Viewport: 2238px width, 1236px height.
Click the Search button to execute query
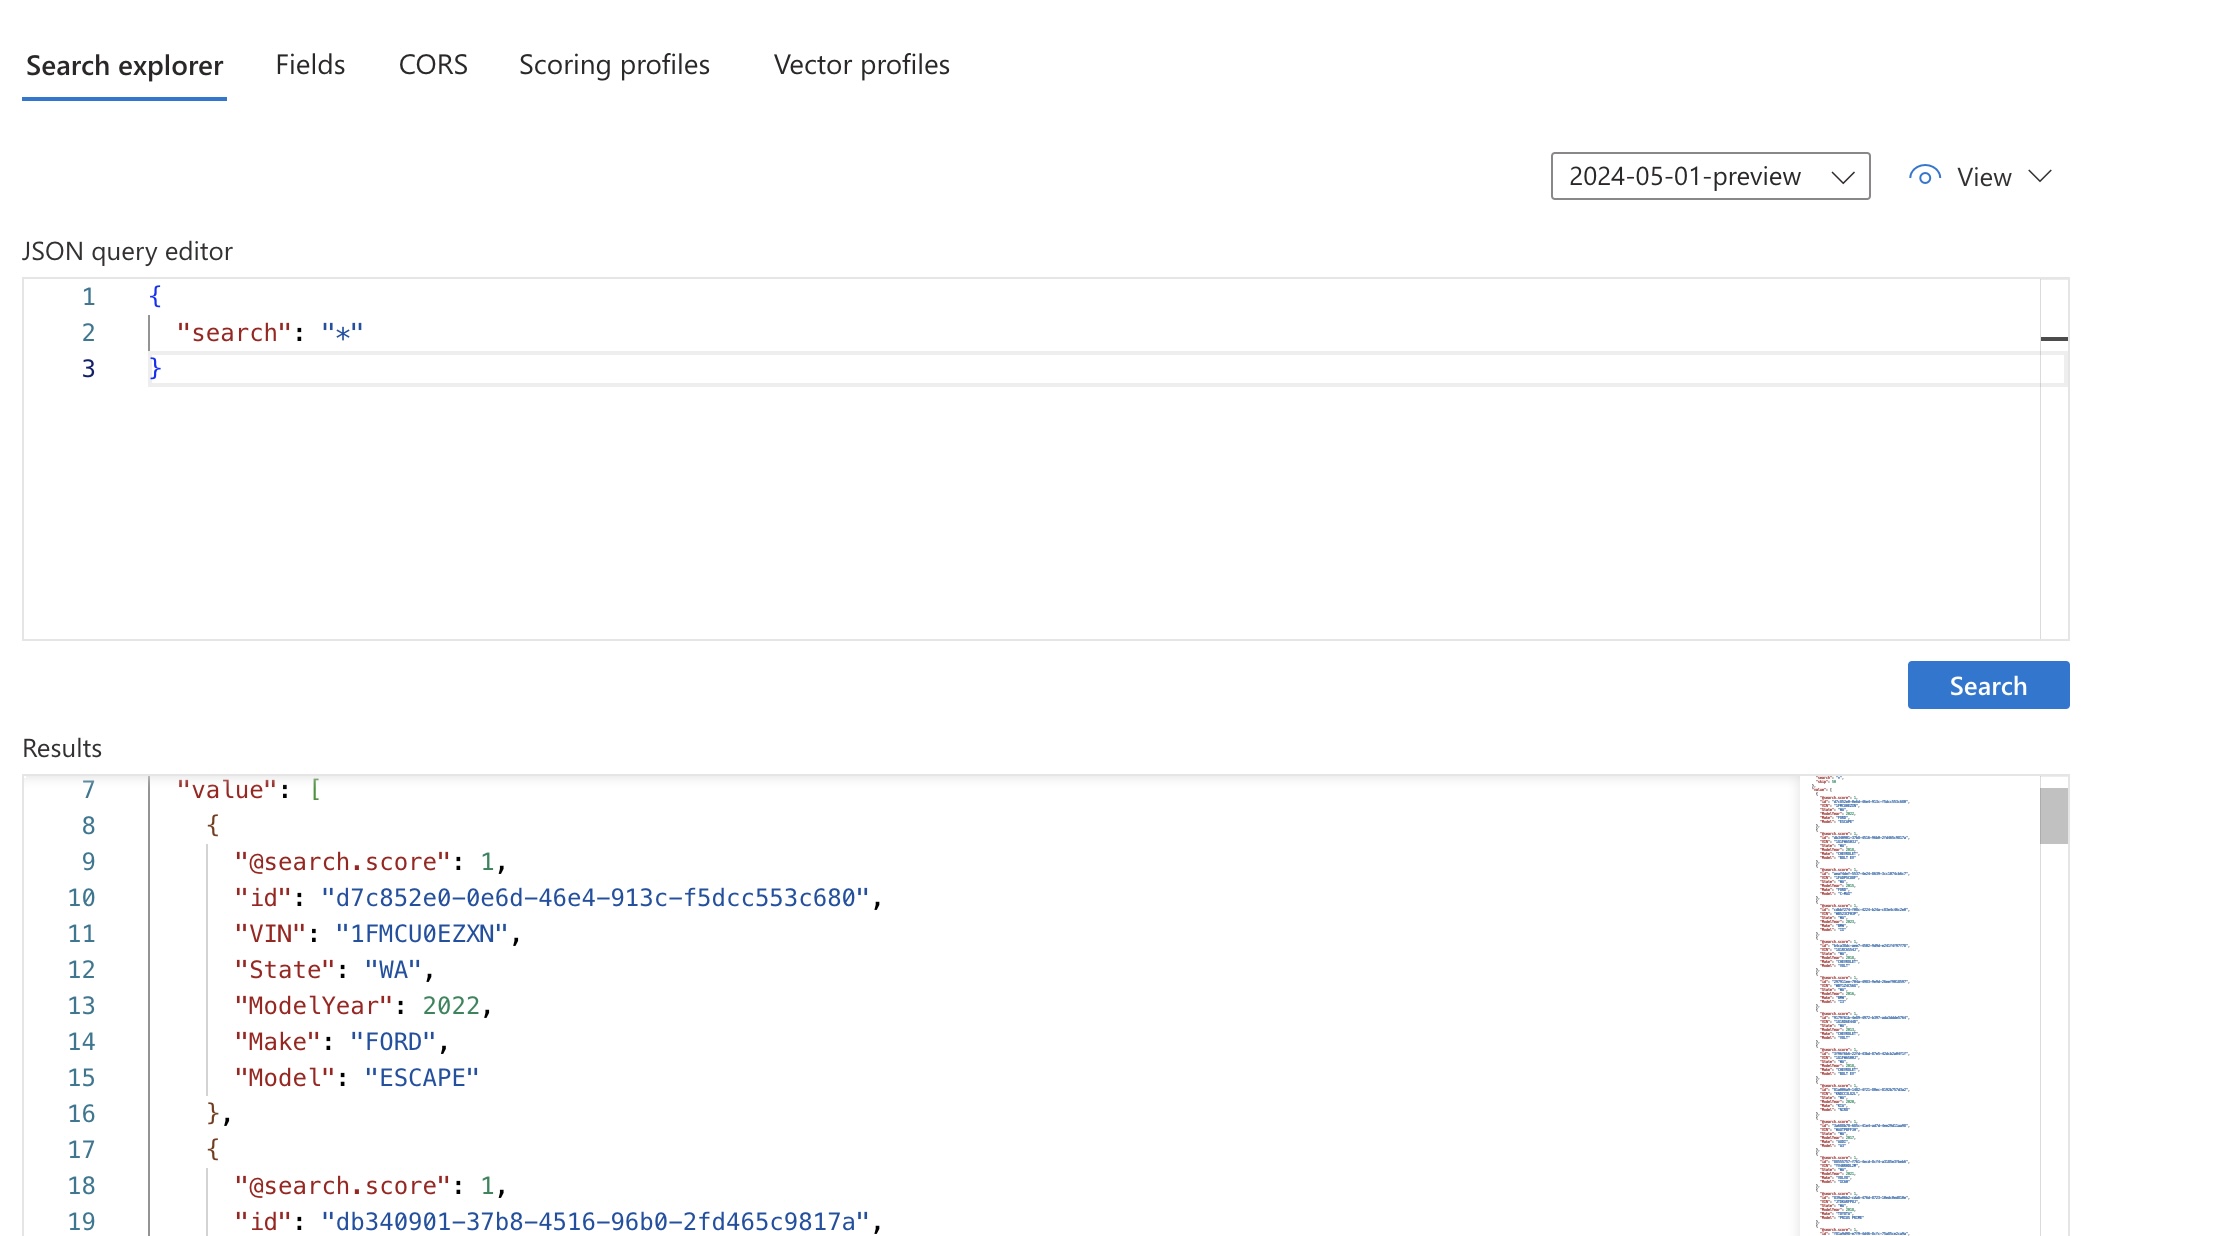(x=1988, y=683)
